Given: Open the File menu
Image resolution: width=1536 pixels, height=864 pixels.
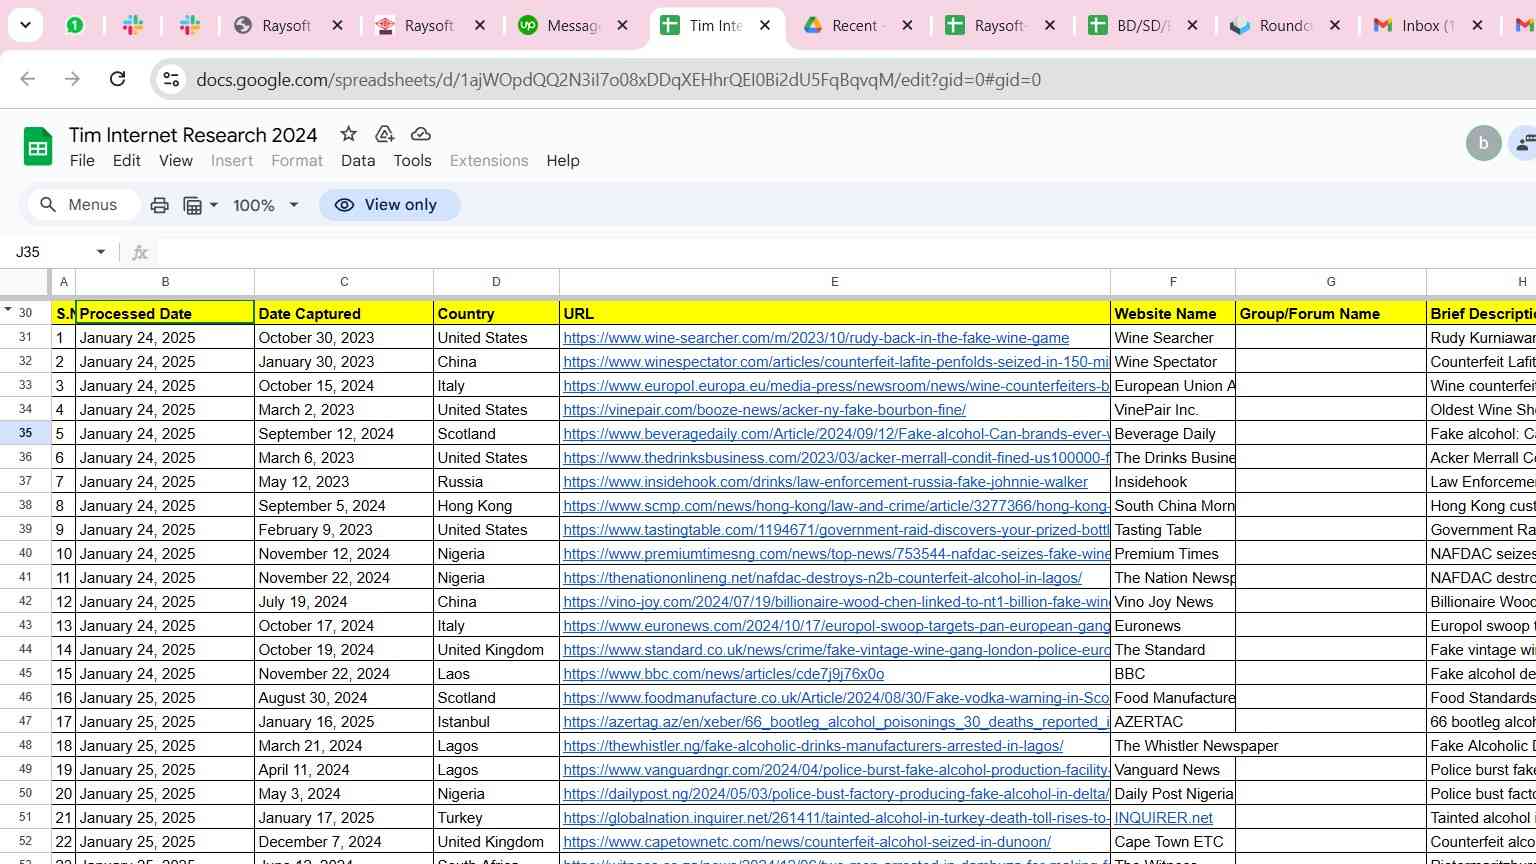Looking at the screenshot, I should [x=82, y=160].
